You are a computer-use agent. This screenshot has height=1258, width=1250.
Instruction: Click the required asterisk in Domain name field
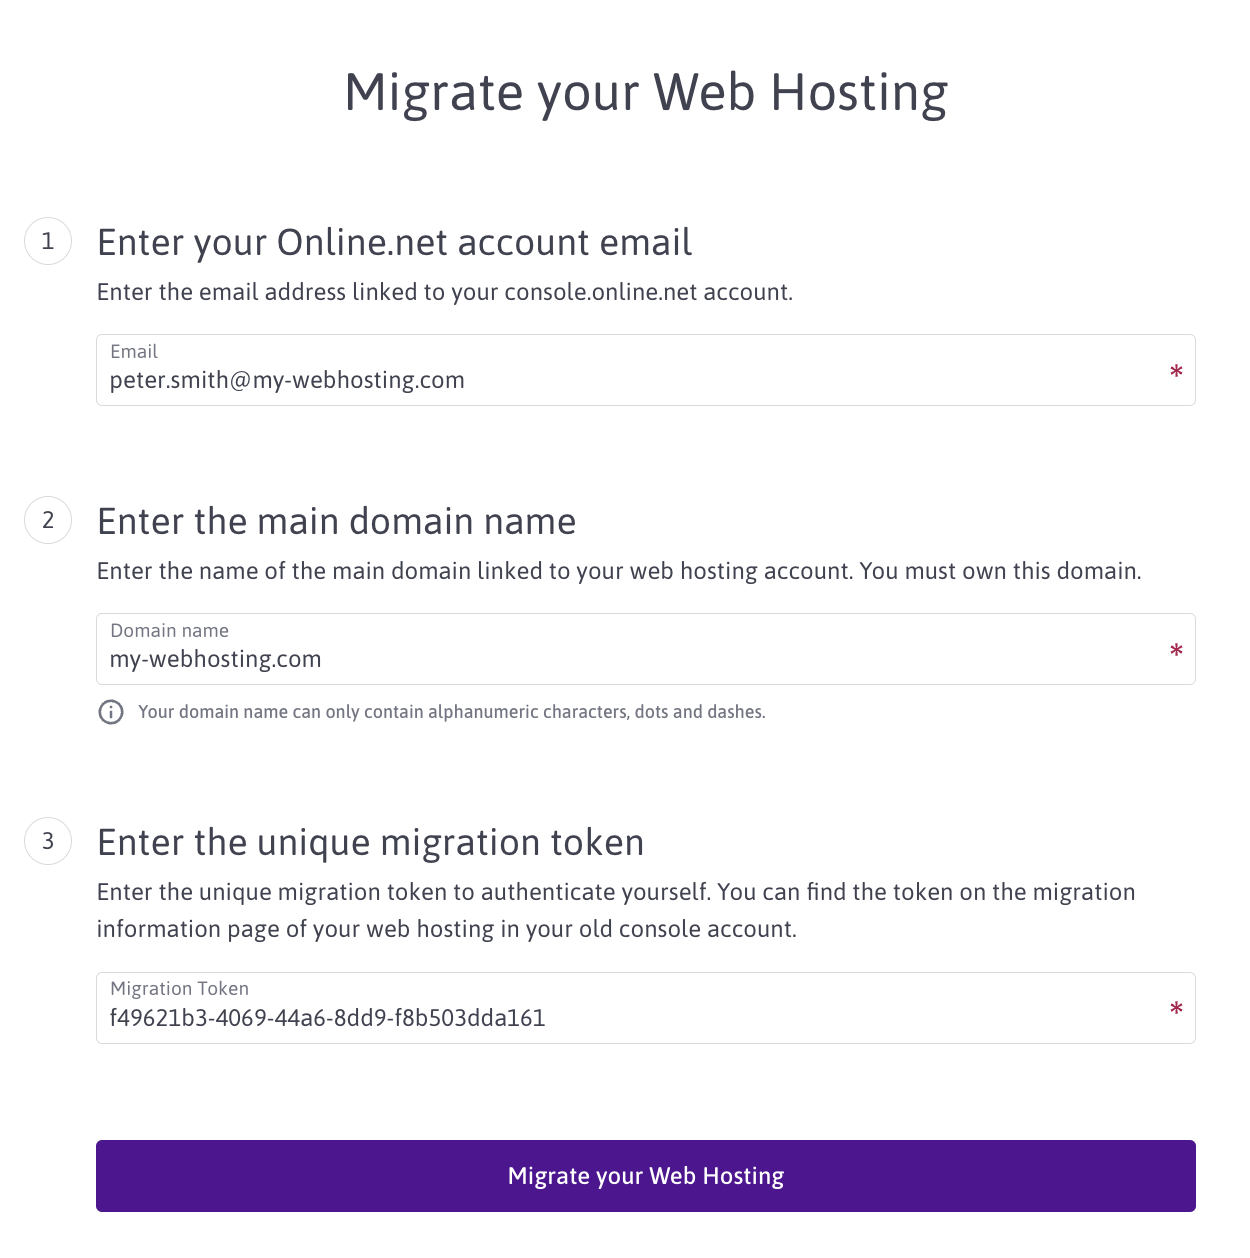(x=1176, y=651)
